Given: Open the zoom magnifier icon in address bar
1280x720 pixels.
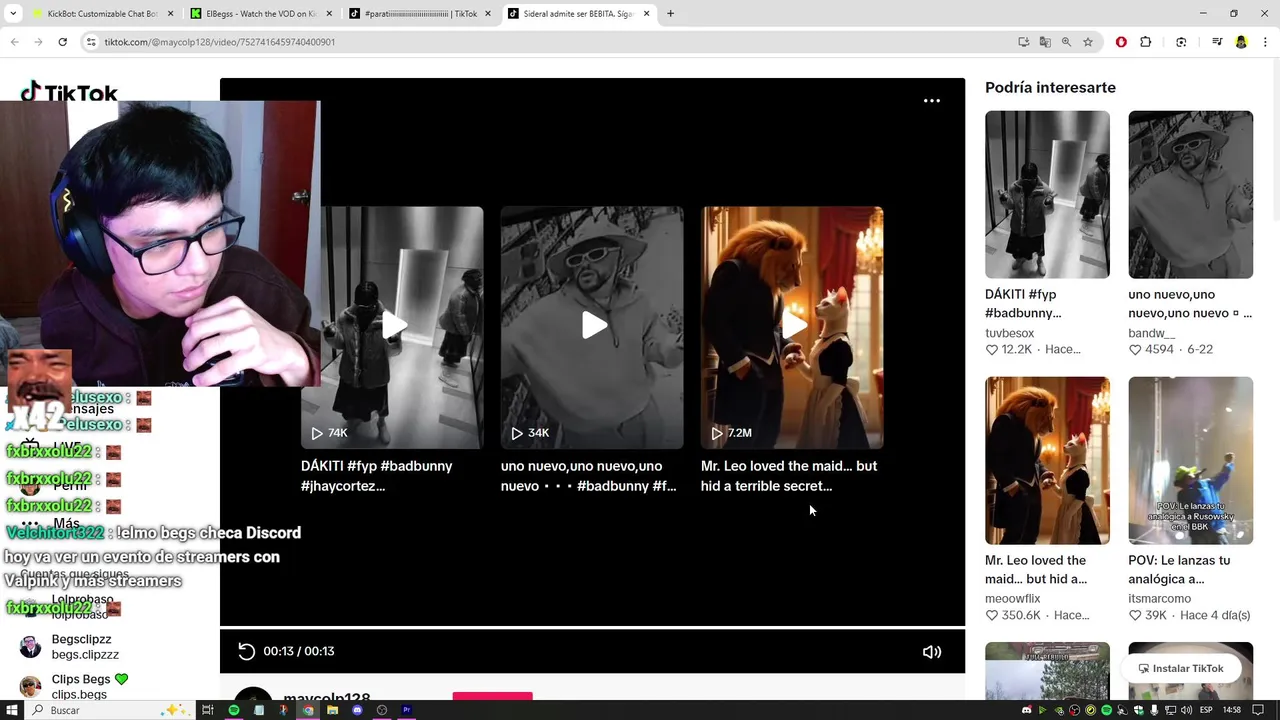Looking at the screenshot, I should [x=1066, y=42].
